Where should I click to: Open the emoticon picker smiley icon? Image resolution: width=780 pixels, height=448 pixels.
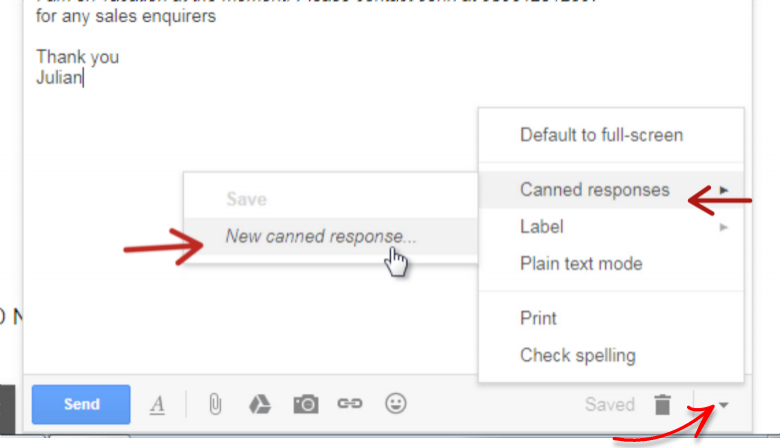pyautogui.click(x=395, y=403)
